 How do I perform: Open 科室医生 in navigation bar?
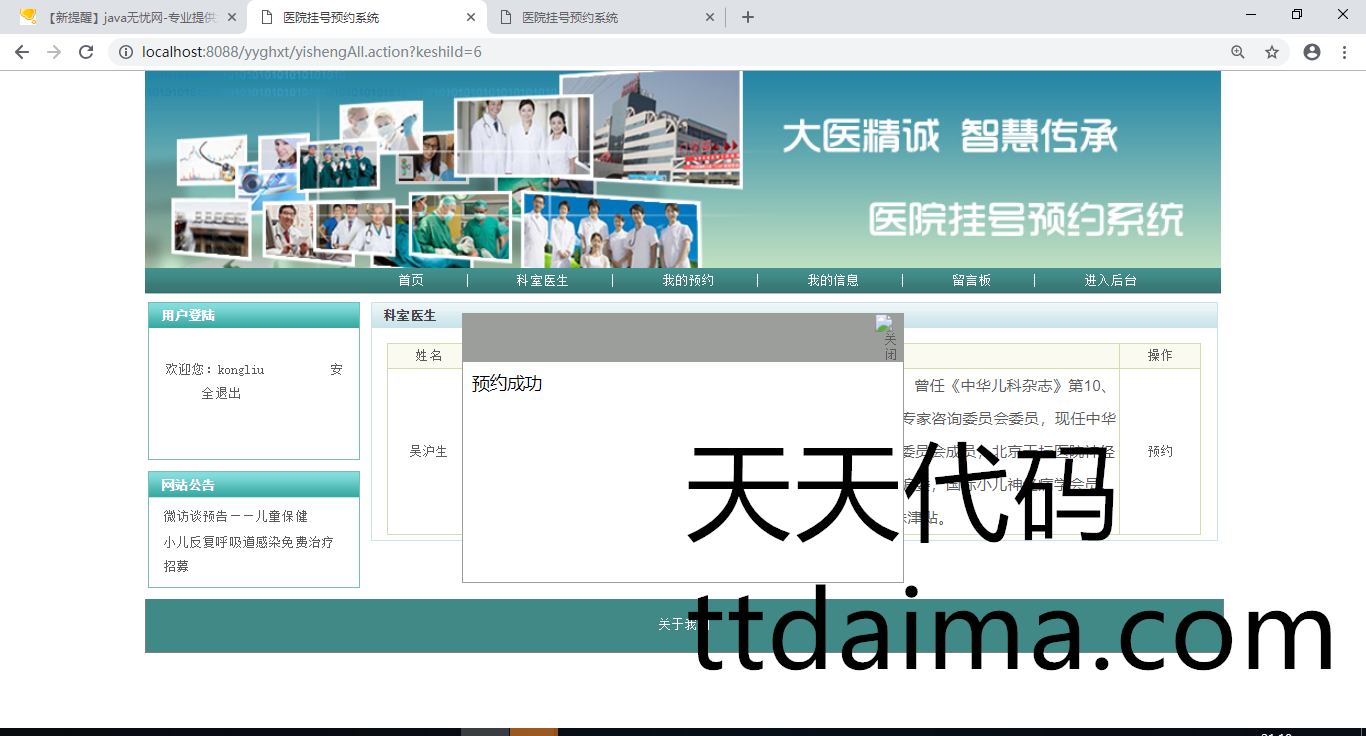542,281
